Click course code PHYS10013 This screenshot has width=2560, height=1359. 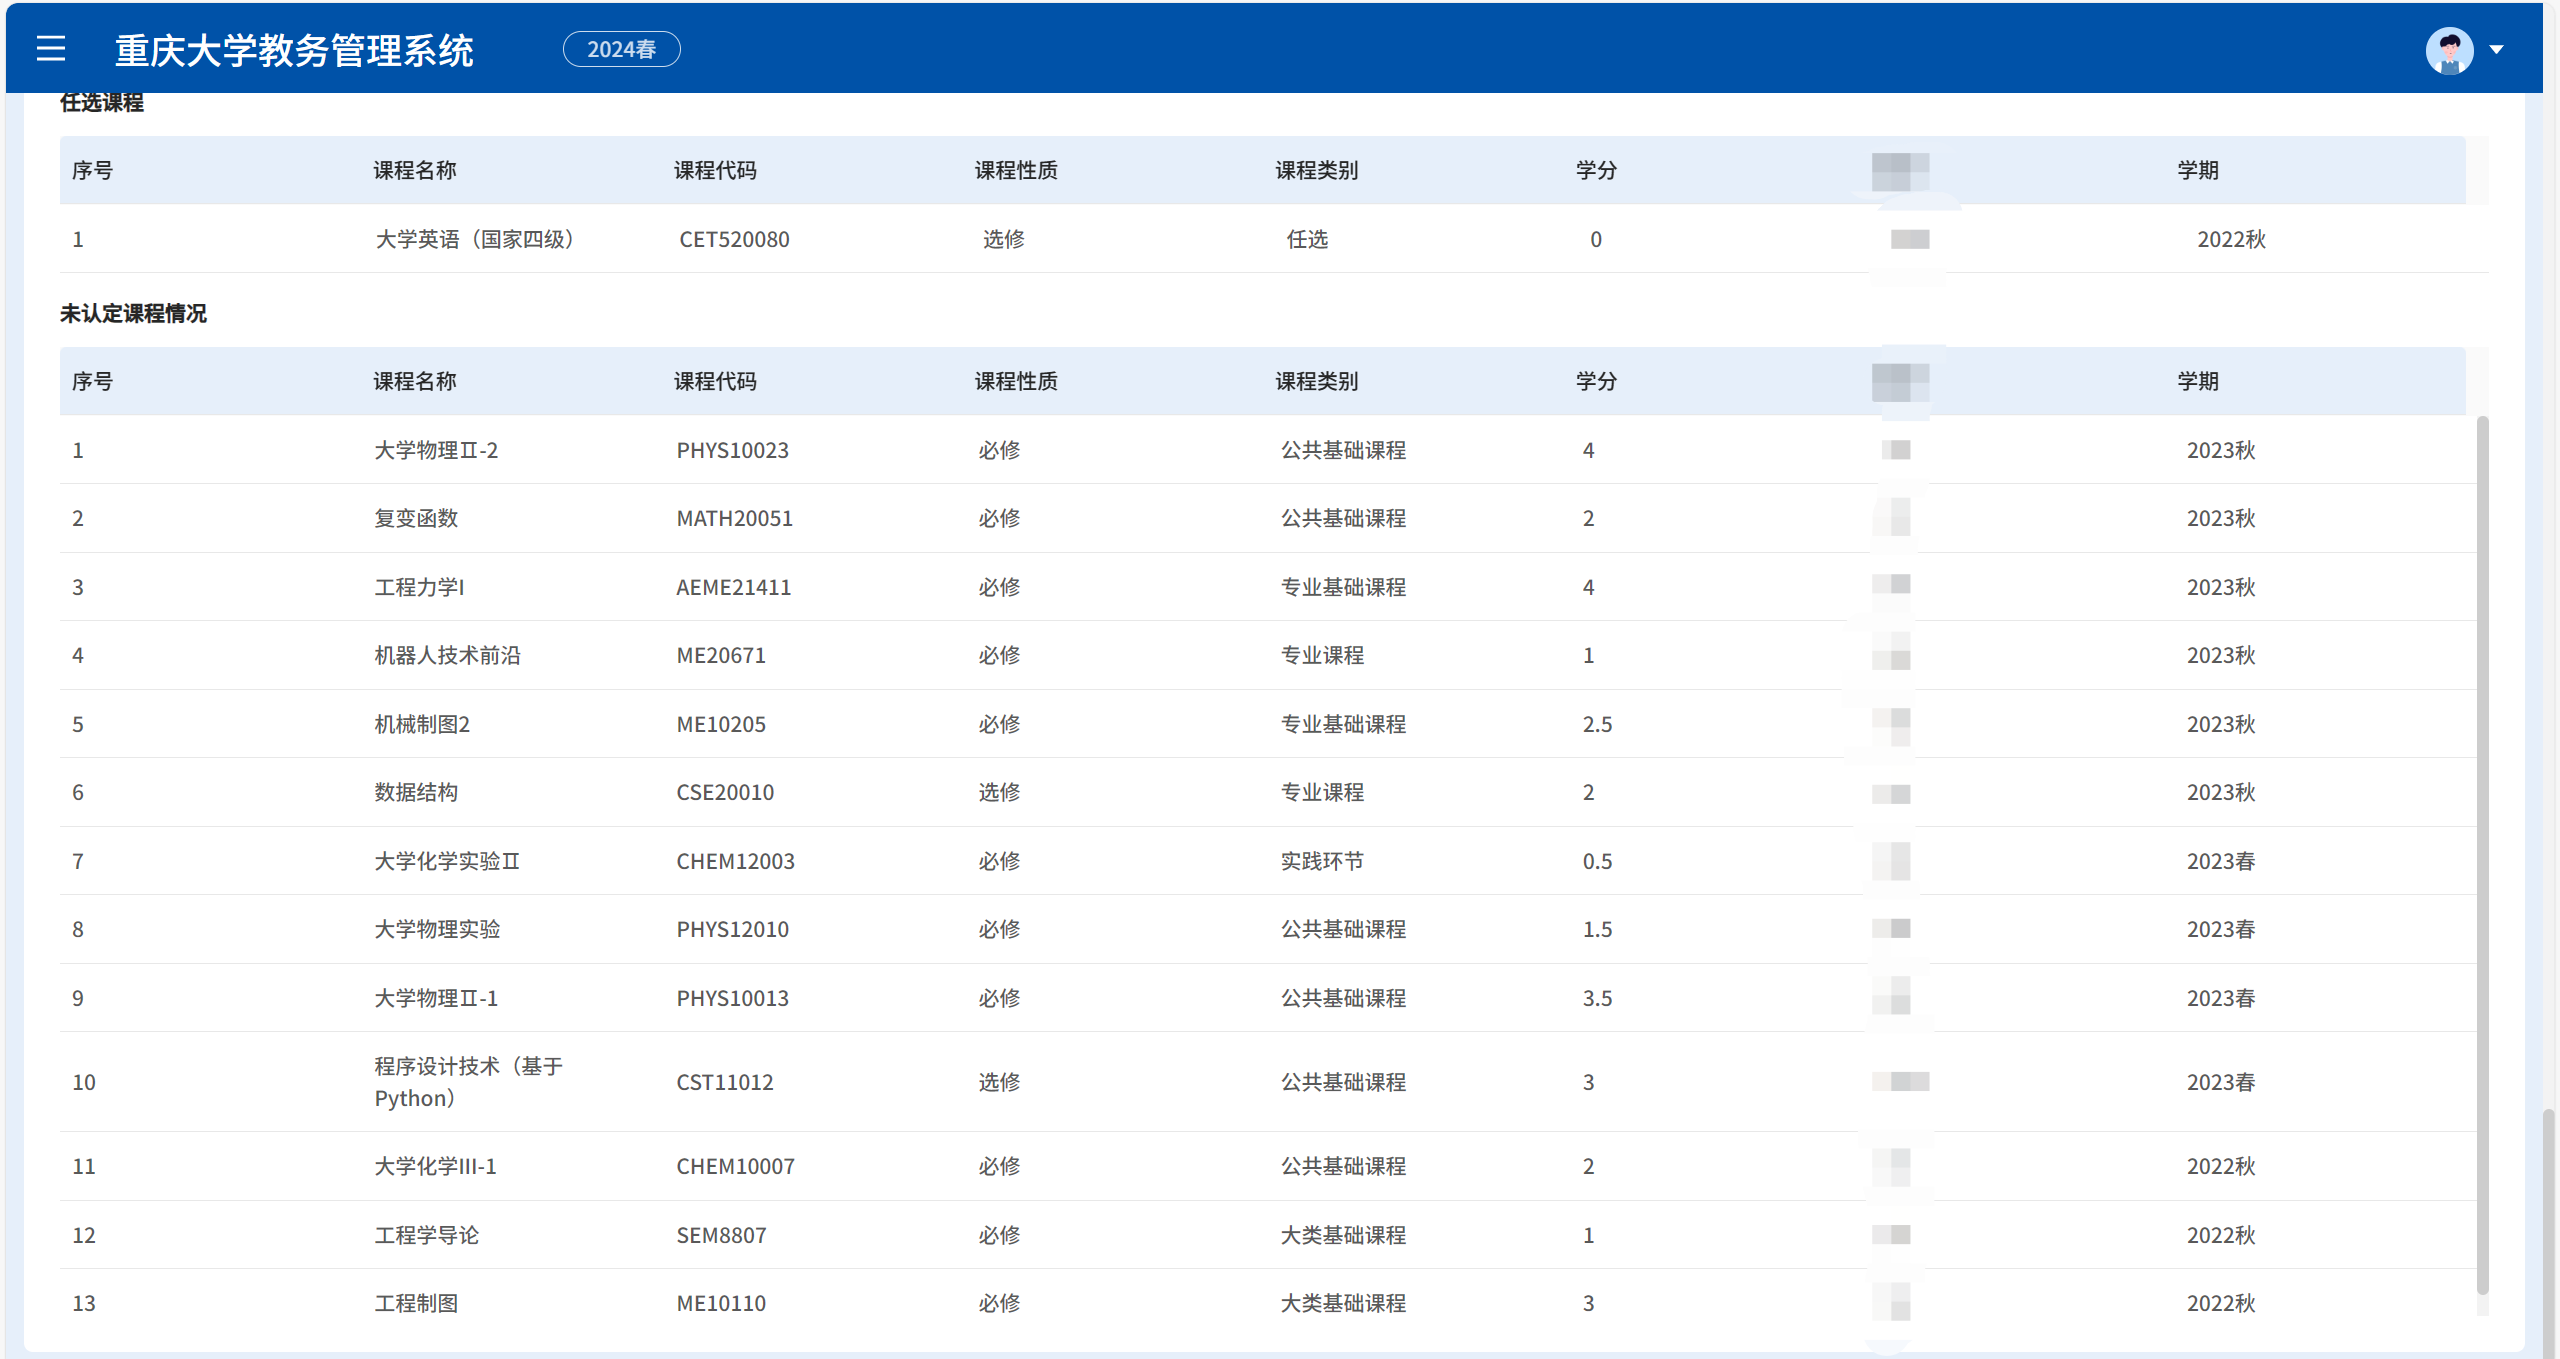coord(732,998)
